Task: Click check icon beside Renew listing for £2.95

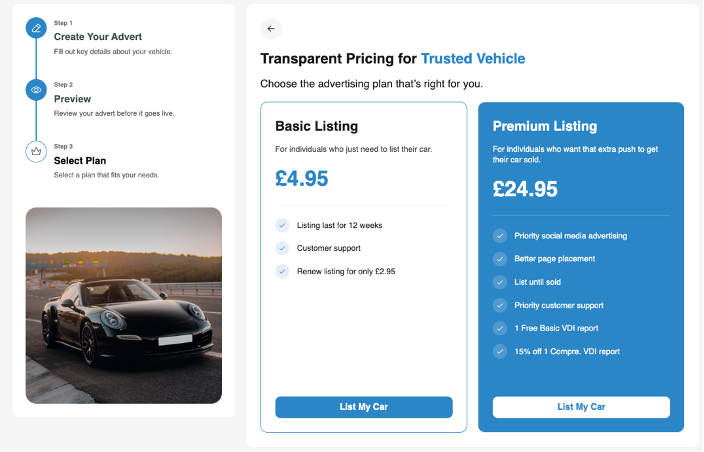Action: (x=282, y=271)
